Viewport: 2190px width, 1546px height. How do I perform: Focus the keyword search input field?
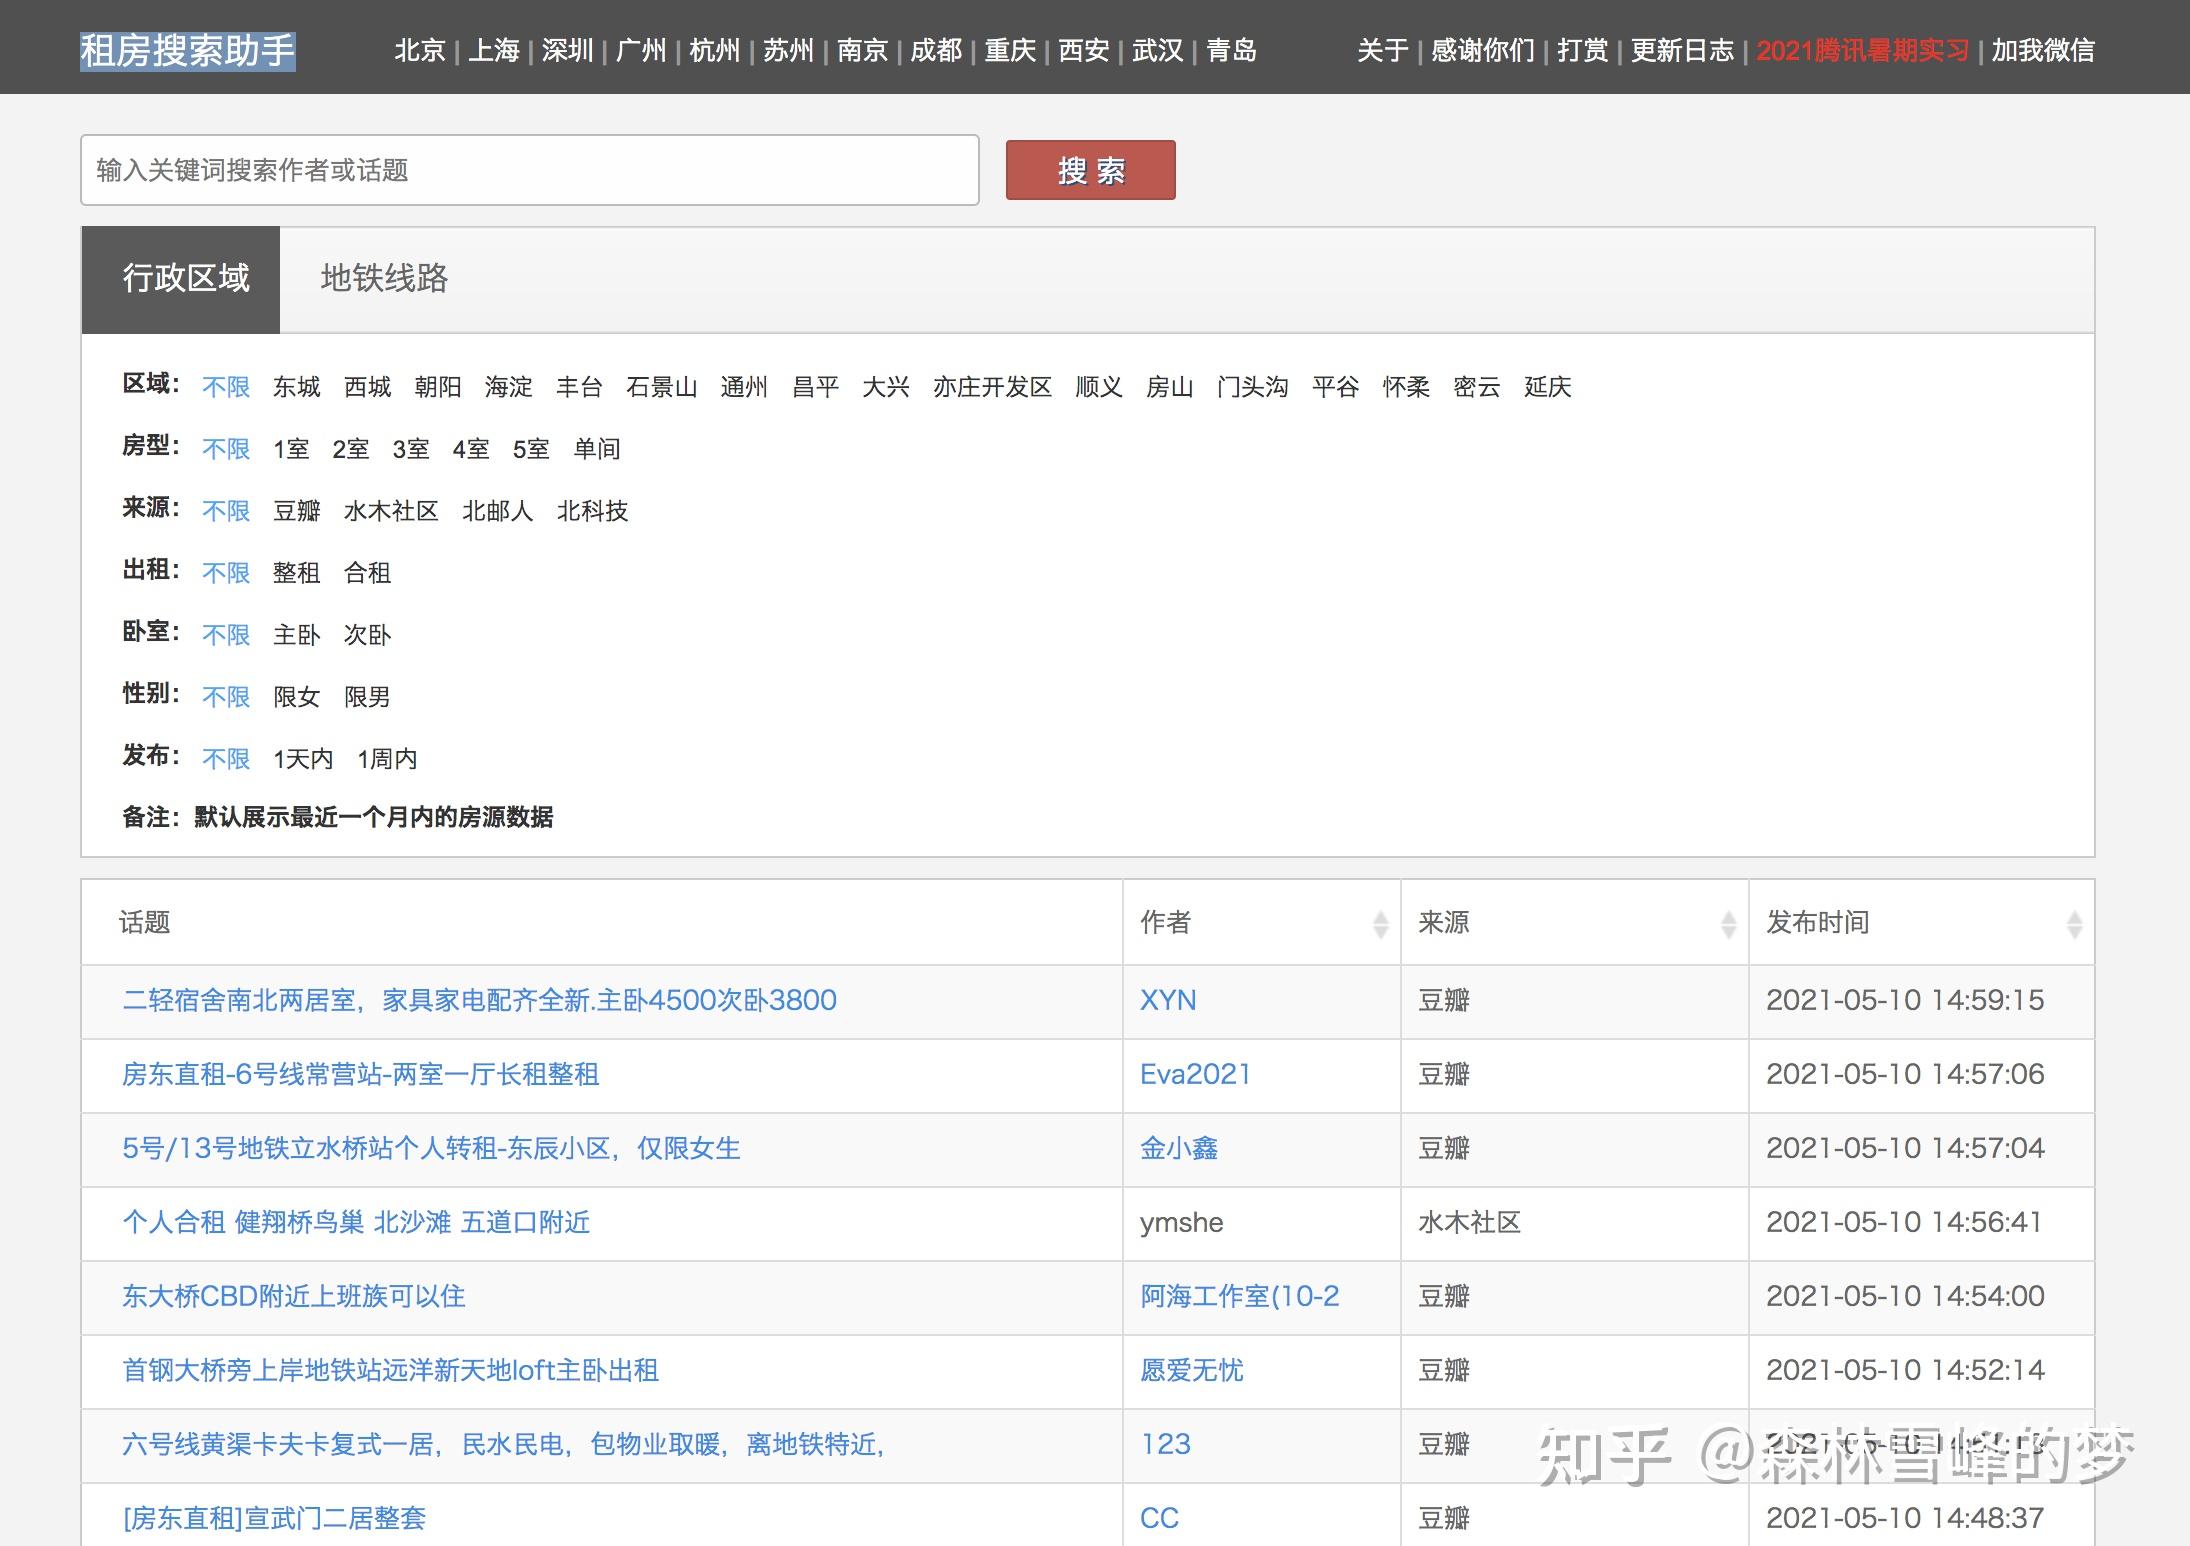(x=529, y=171)
